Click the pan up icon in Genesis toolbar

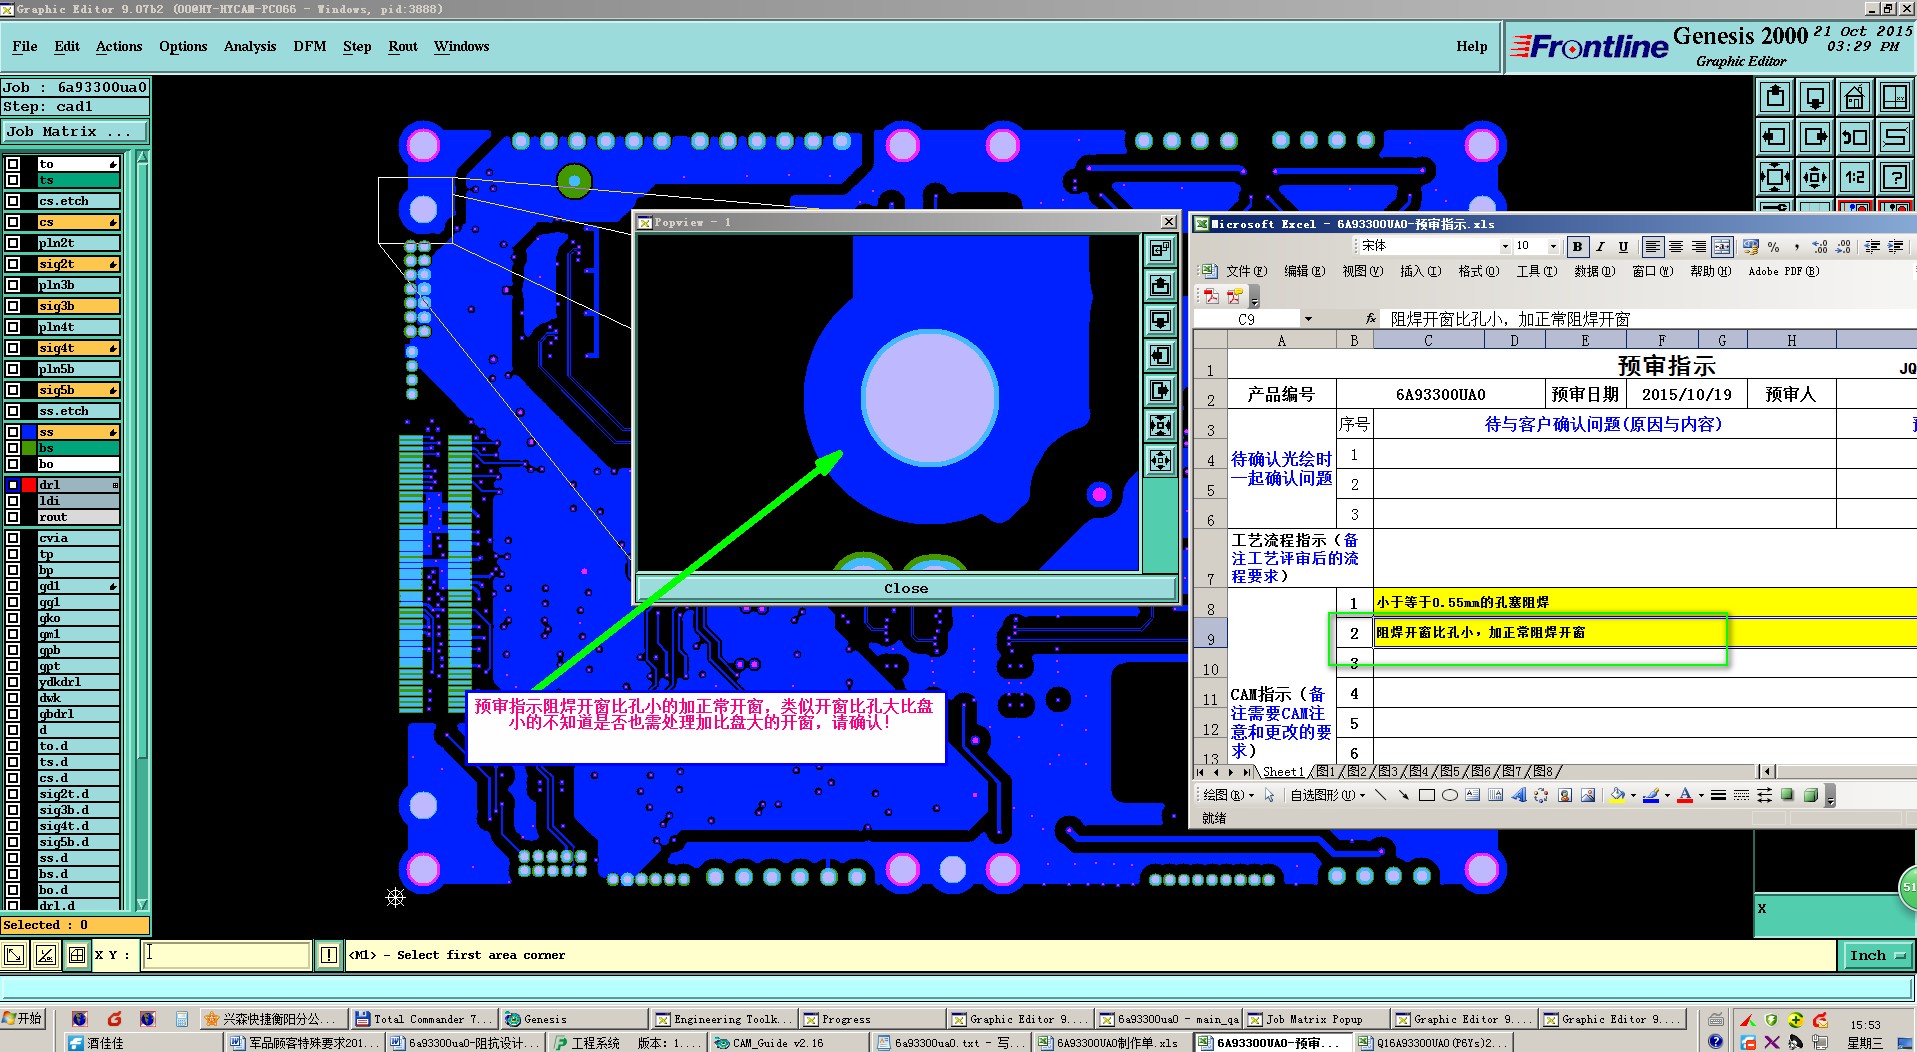pyautogui.click(x=1775, y=97)
